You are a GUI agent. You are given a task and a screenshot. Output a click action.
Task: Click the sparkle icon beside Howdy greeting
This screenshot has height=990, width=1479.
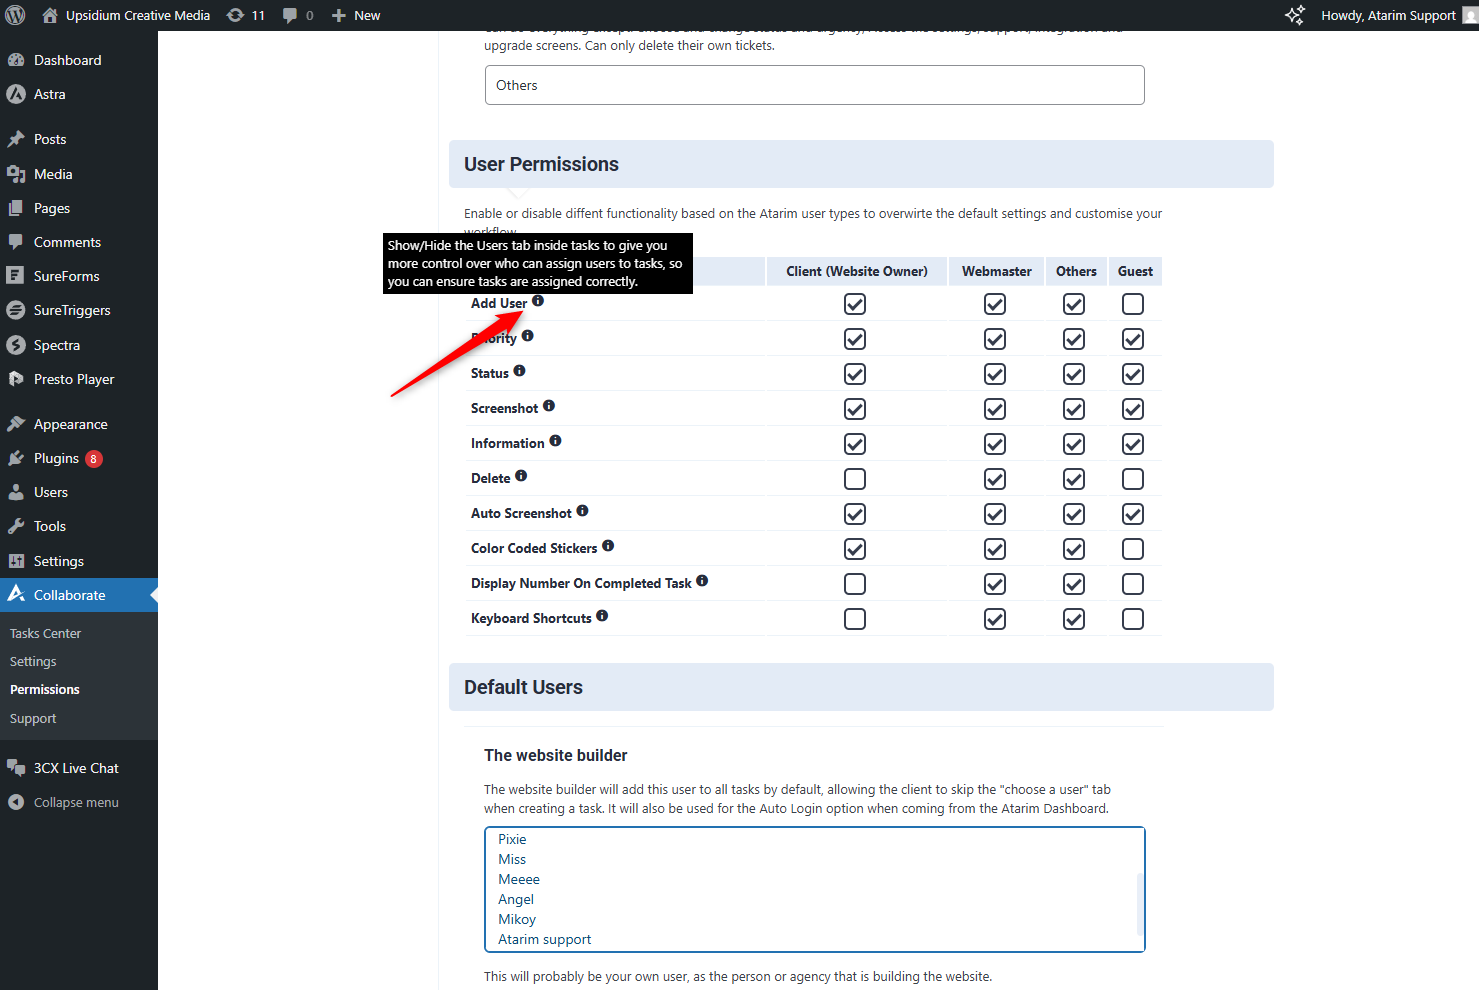pyautogui.click(x=1295, y=15)
